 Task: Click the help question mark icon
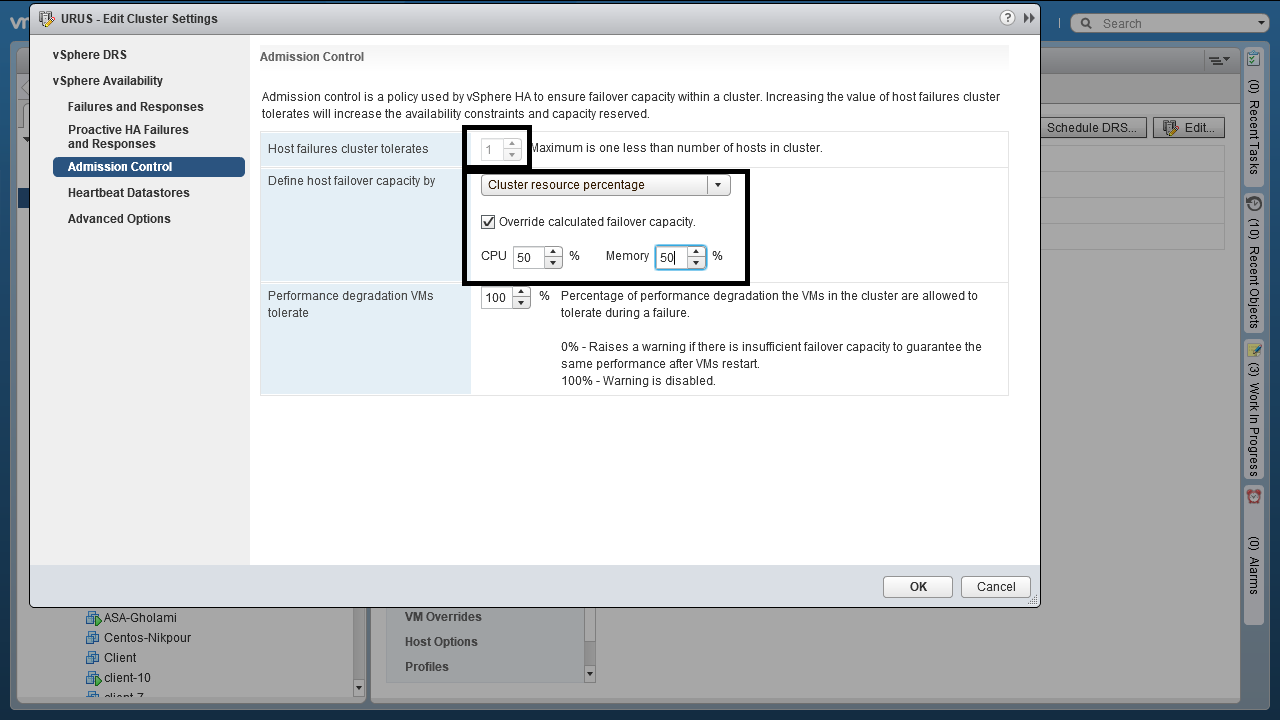click(x=1007, y=18)
